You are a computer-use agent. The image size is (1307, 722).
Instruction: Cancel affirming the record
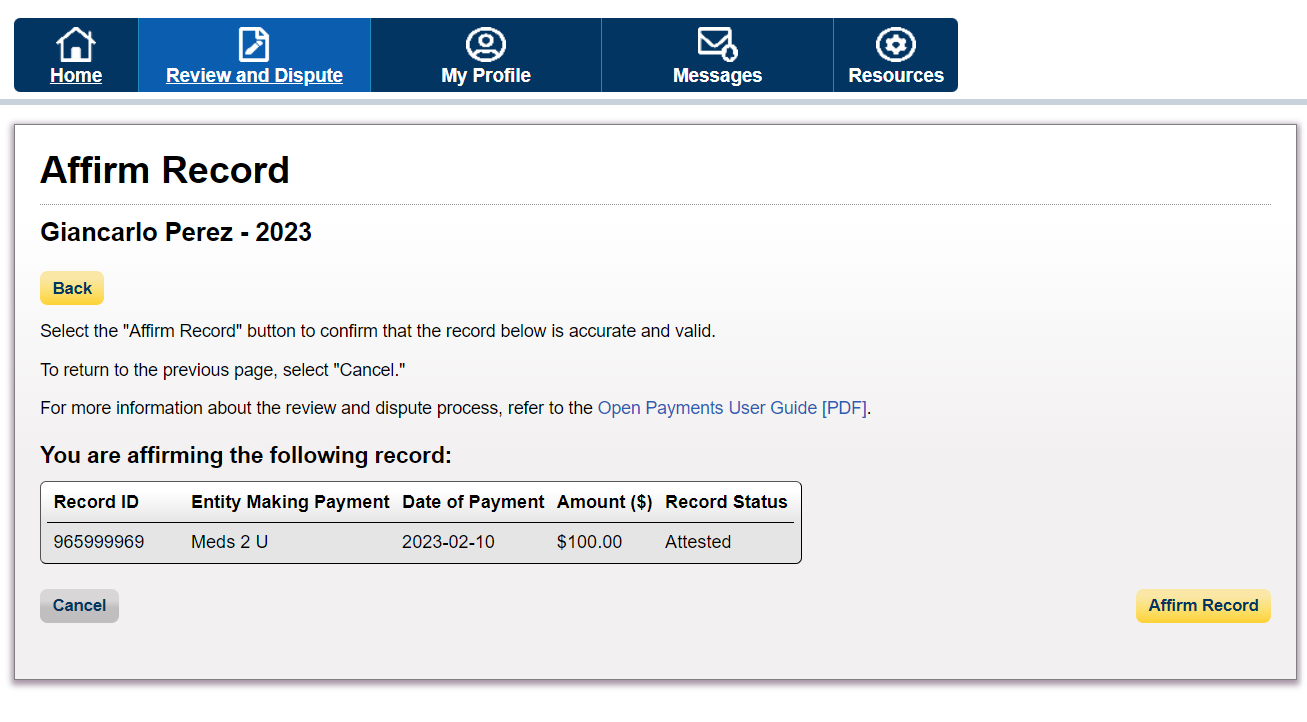pos(79,606)
